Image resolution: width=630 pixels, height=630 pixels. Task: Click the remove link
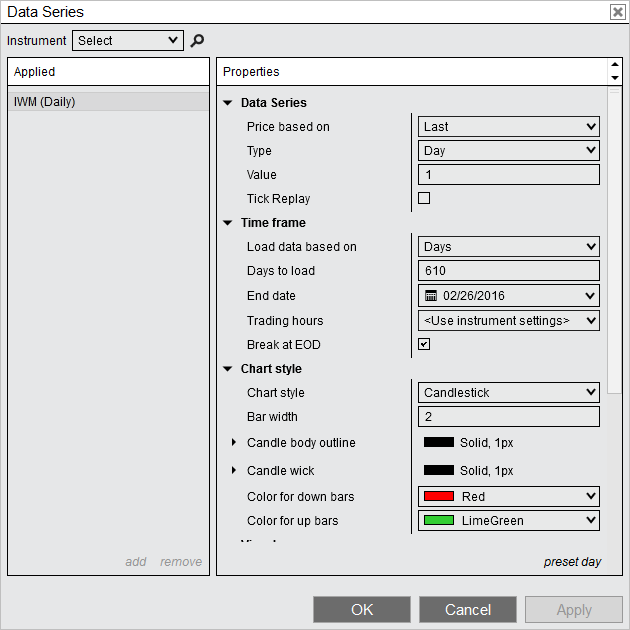coord(181,561)
